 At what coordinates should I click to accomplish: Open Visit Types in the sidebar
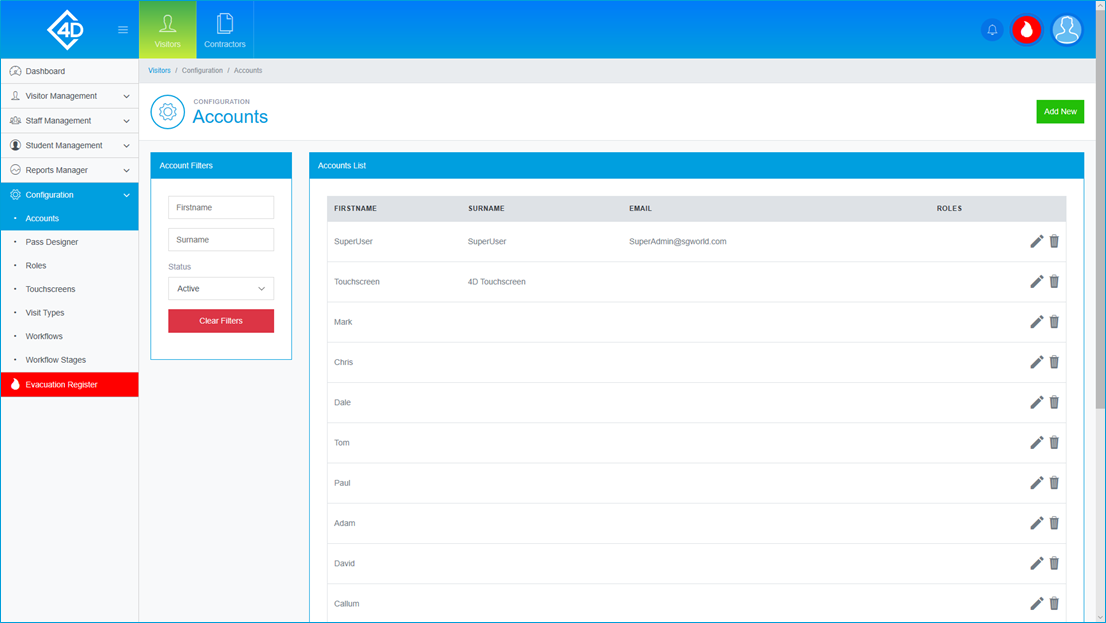pos(70,313)
